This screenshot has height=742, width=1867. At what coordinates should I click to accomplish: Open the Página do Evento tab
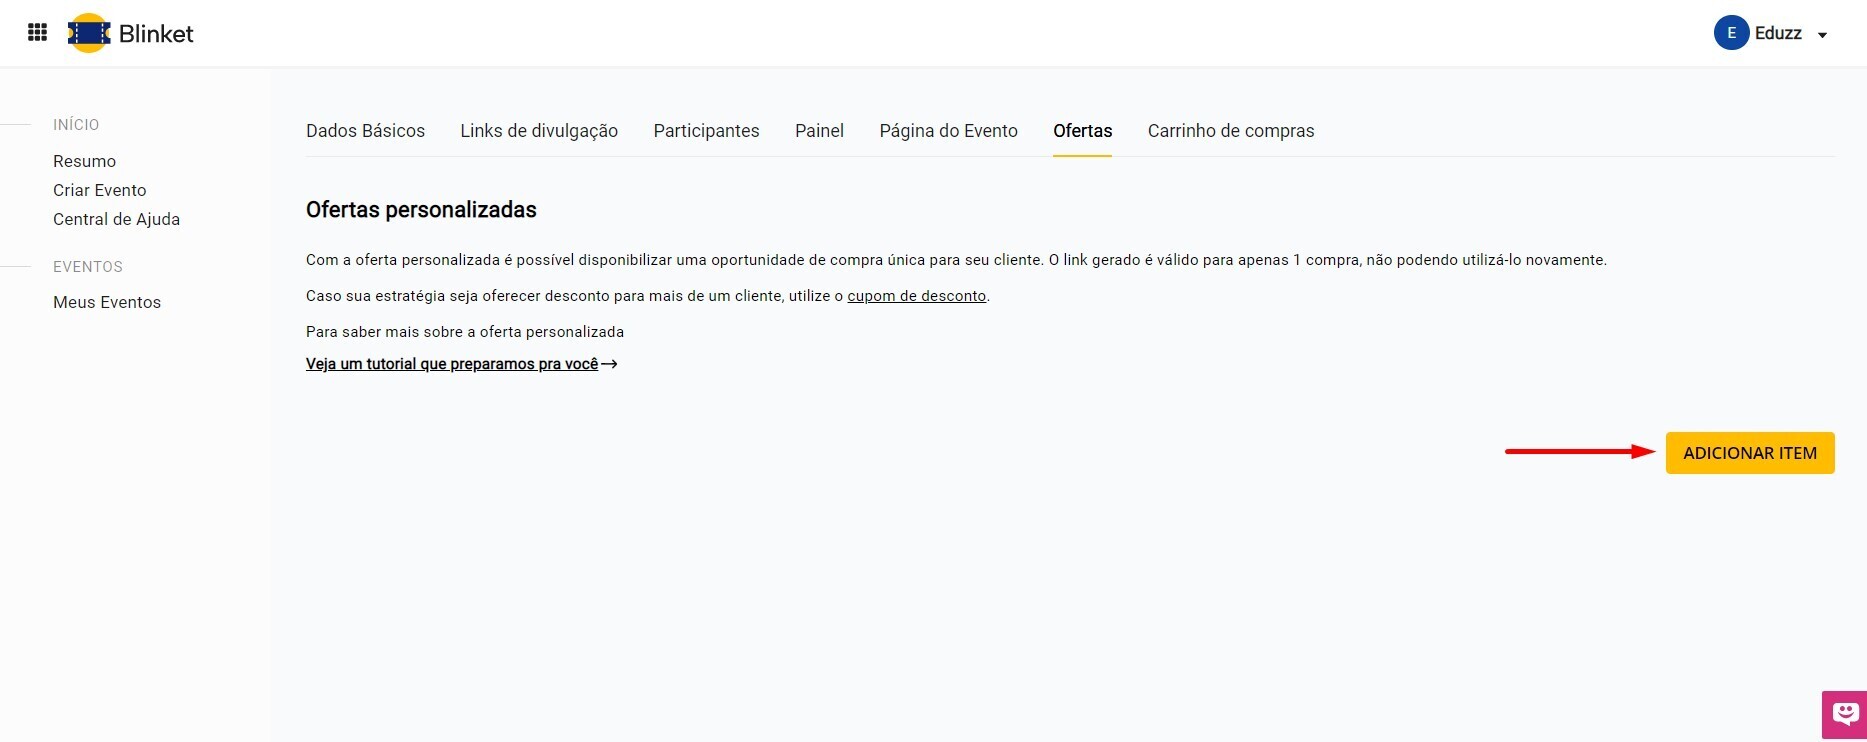(x=948, y=131)
